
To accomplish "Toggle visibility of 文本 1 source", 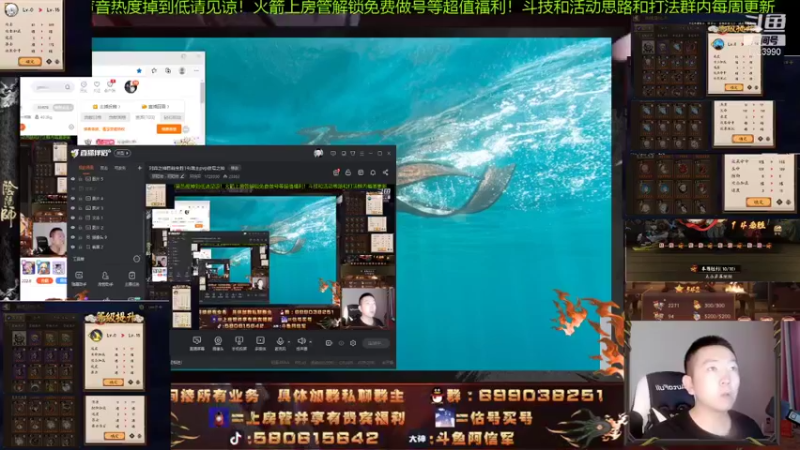I will (73, 218).
